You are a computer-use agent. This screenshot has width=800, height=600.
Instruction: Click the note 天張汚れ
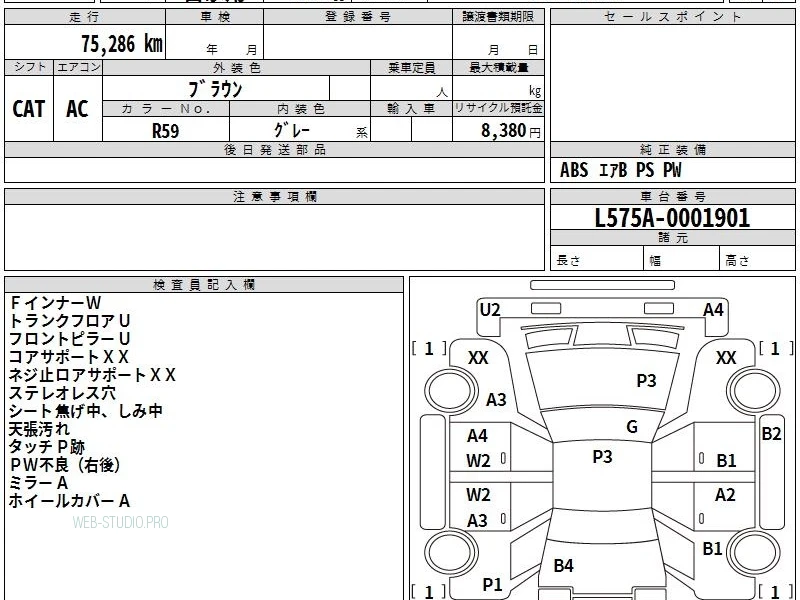[x=39, y=429]
